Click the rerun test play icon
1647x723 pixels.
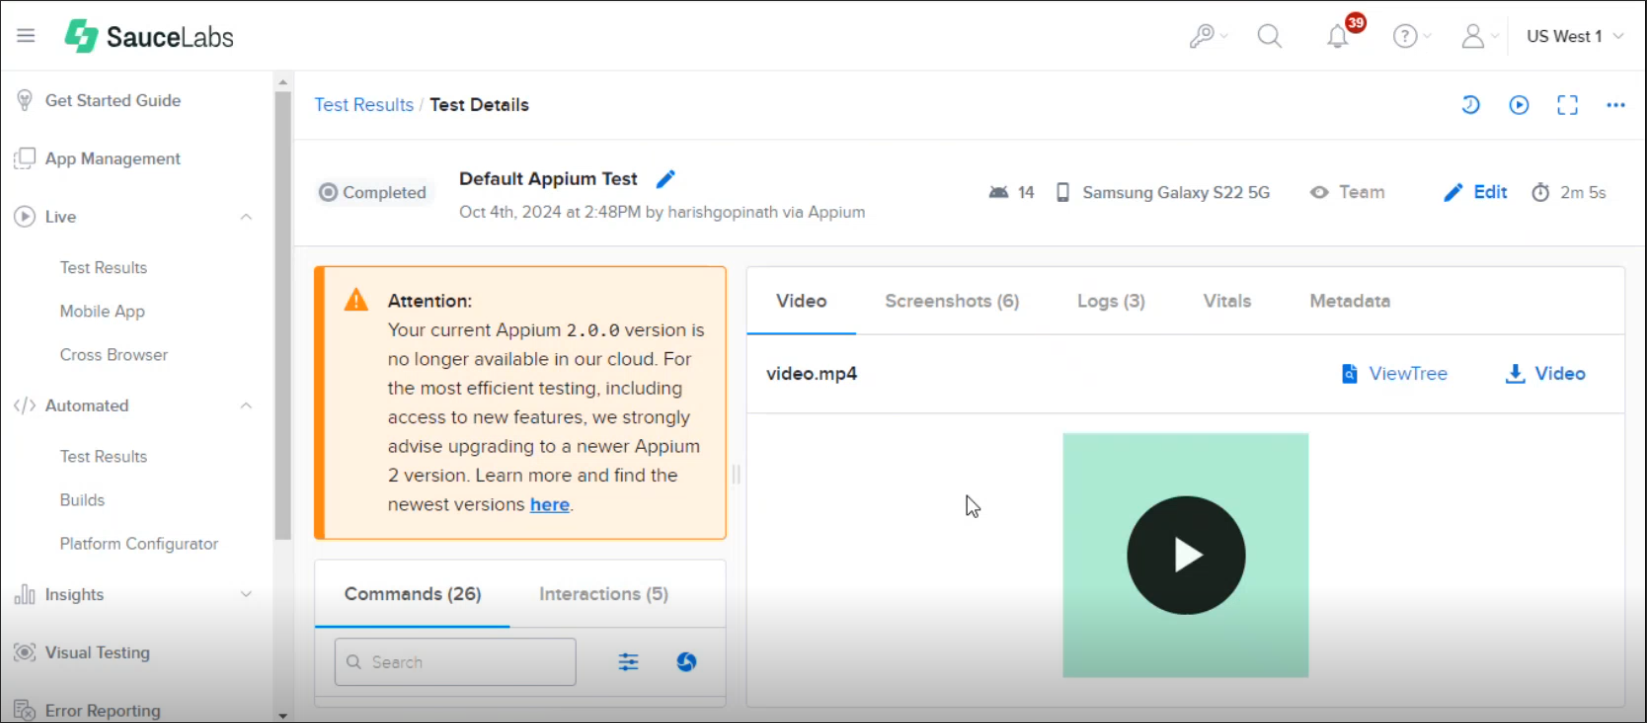1519,104
